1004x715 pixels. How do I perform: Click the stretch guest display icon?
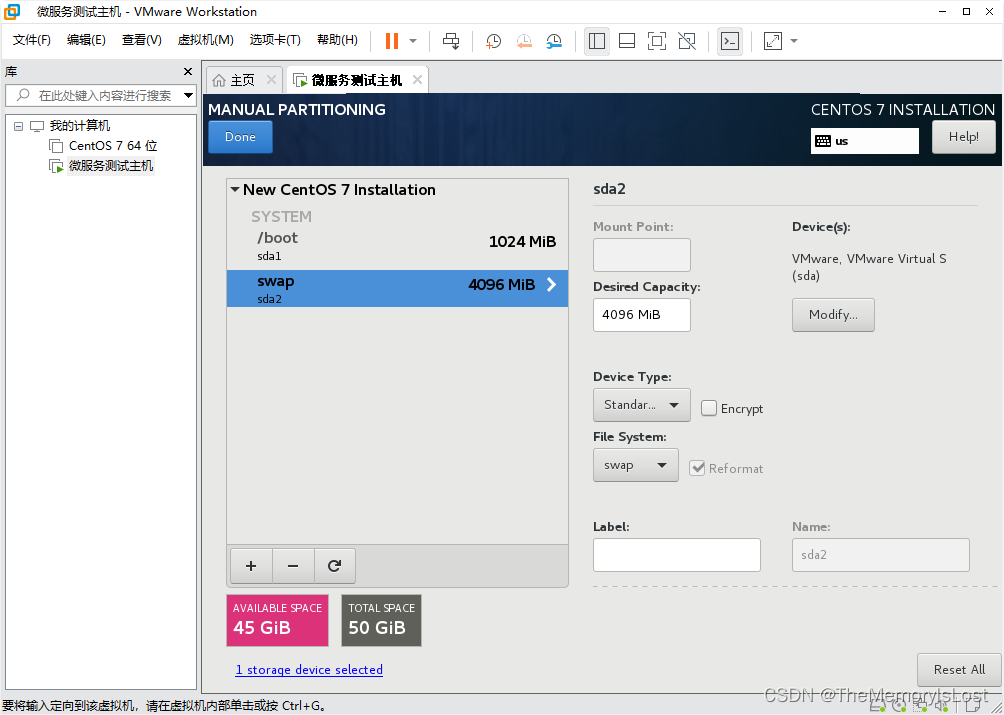click(x=773, y=41)
